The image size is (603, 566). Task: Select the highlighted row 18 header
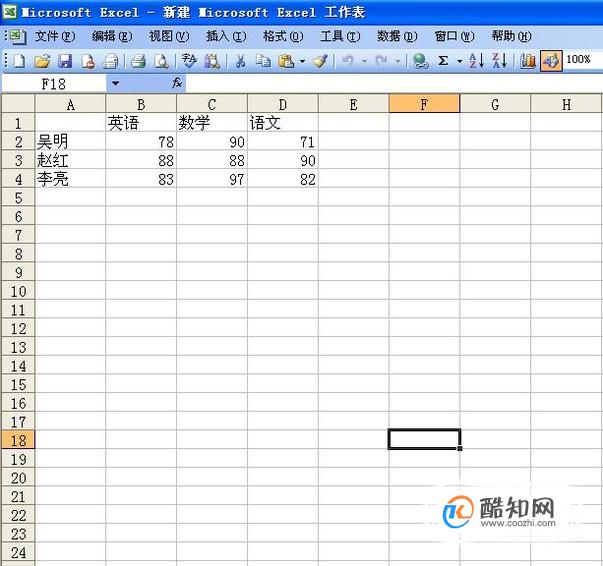[18, 440]
